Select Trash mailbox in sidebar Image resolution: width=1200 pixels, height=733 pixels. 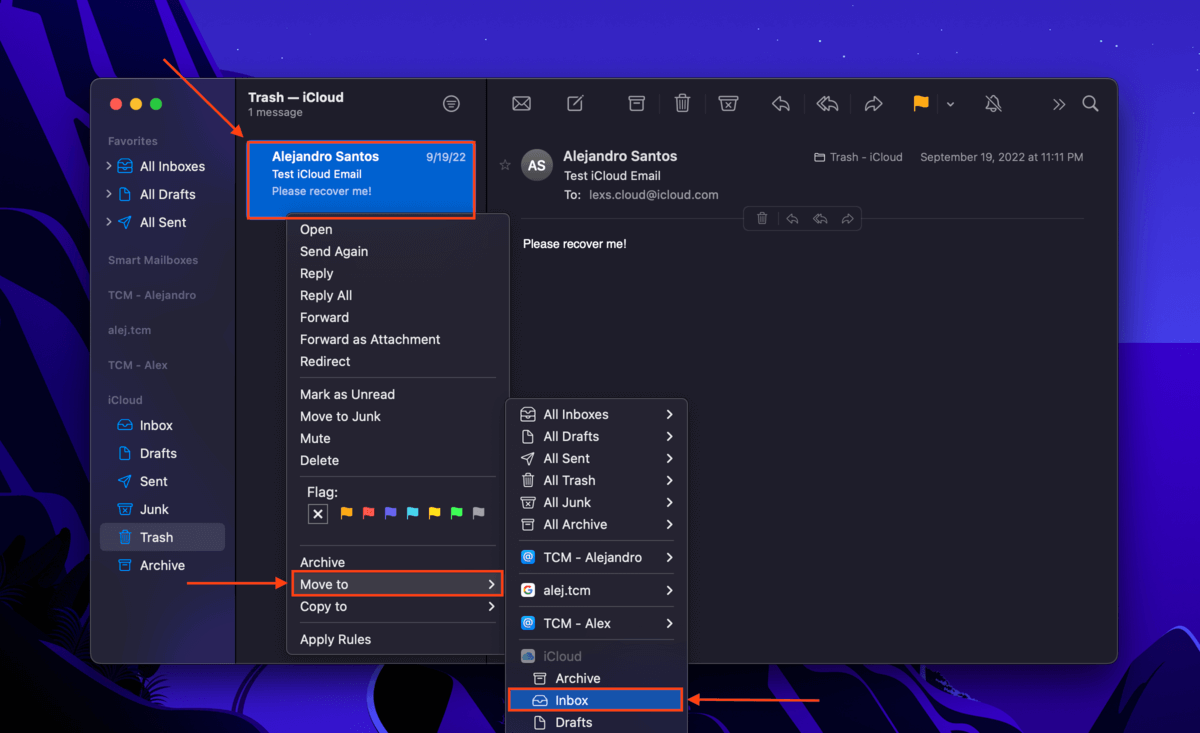[162, 537]
